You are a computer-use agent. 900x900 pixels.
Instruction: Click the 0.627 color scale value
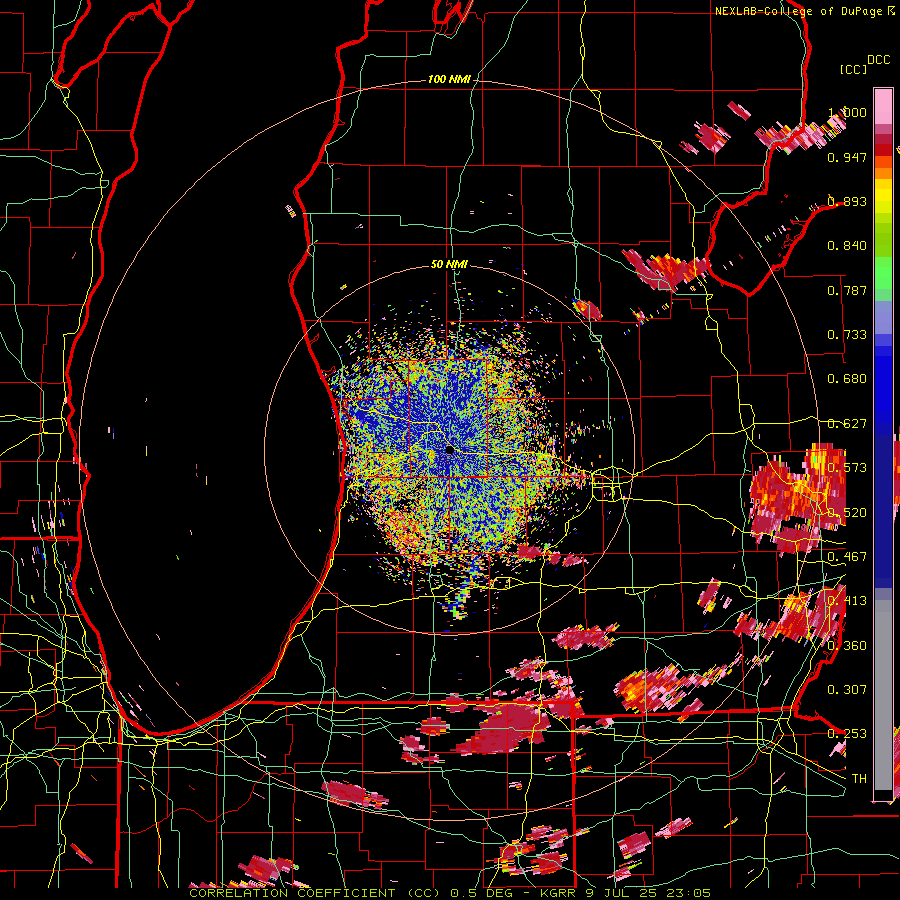(847, 424)
